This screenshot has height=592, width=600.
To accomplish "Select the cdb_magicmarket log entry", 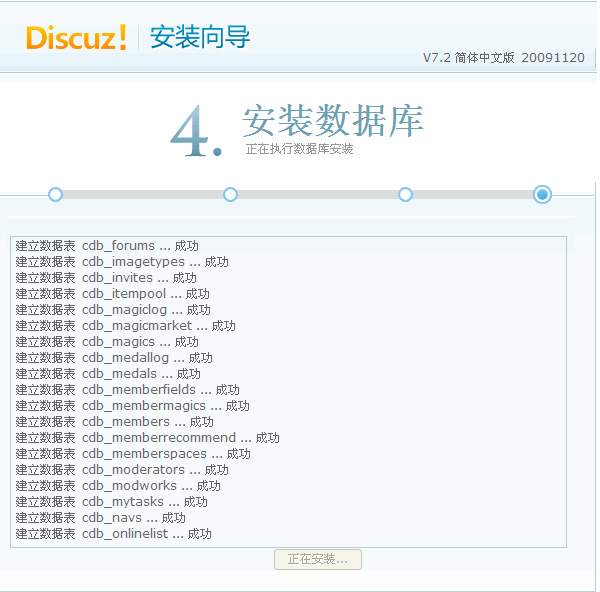I will click(x=126, y=326).
